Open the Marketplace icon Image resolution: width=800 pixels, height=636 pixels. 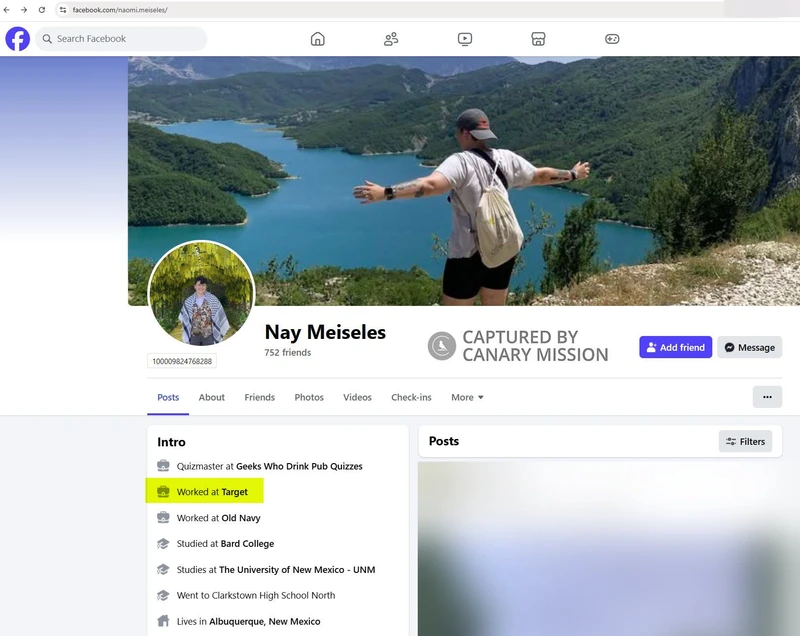[x=538, y=39]
